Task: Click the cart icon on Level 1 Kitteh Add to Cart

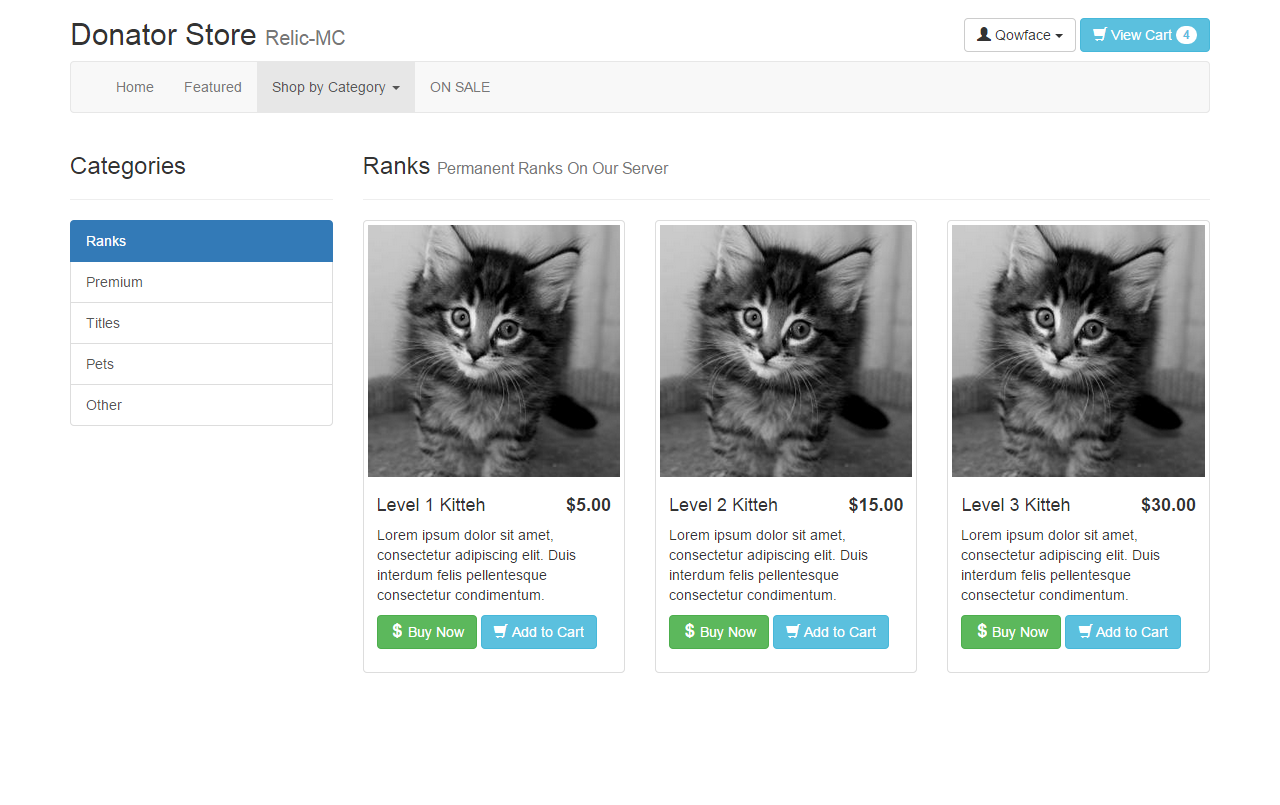Action: 500,632
